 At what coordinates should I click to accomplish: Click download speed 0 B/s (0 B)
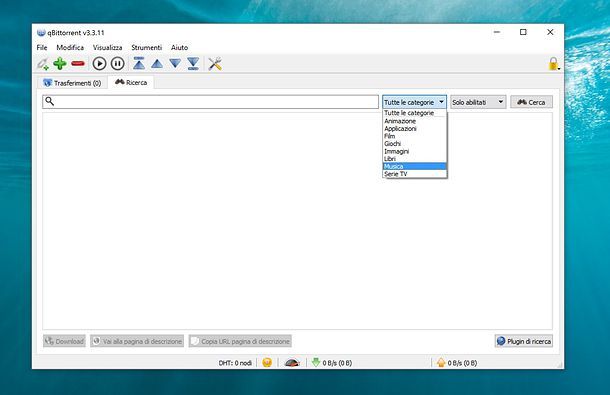(337, 363)
